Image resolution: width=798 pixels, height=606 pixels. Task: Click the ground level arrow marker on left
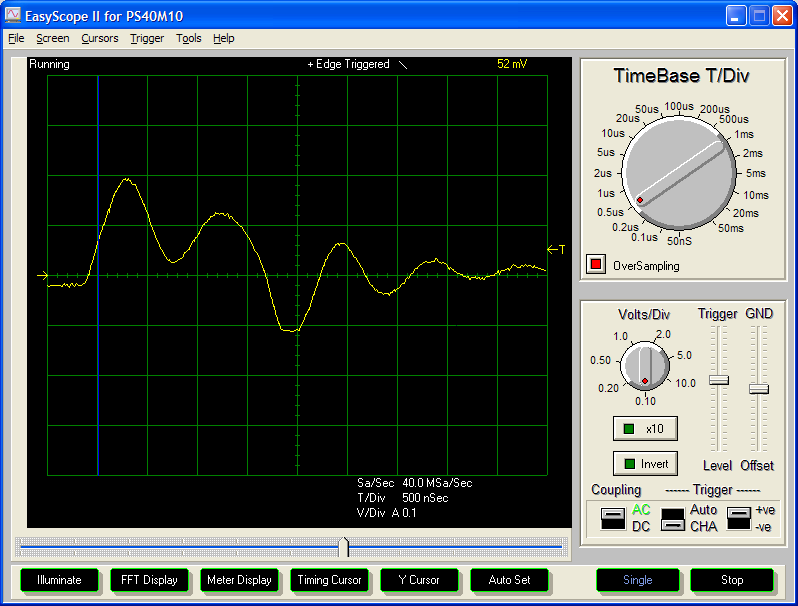[42, 275]
